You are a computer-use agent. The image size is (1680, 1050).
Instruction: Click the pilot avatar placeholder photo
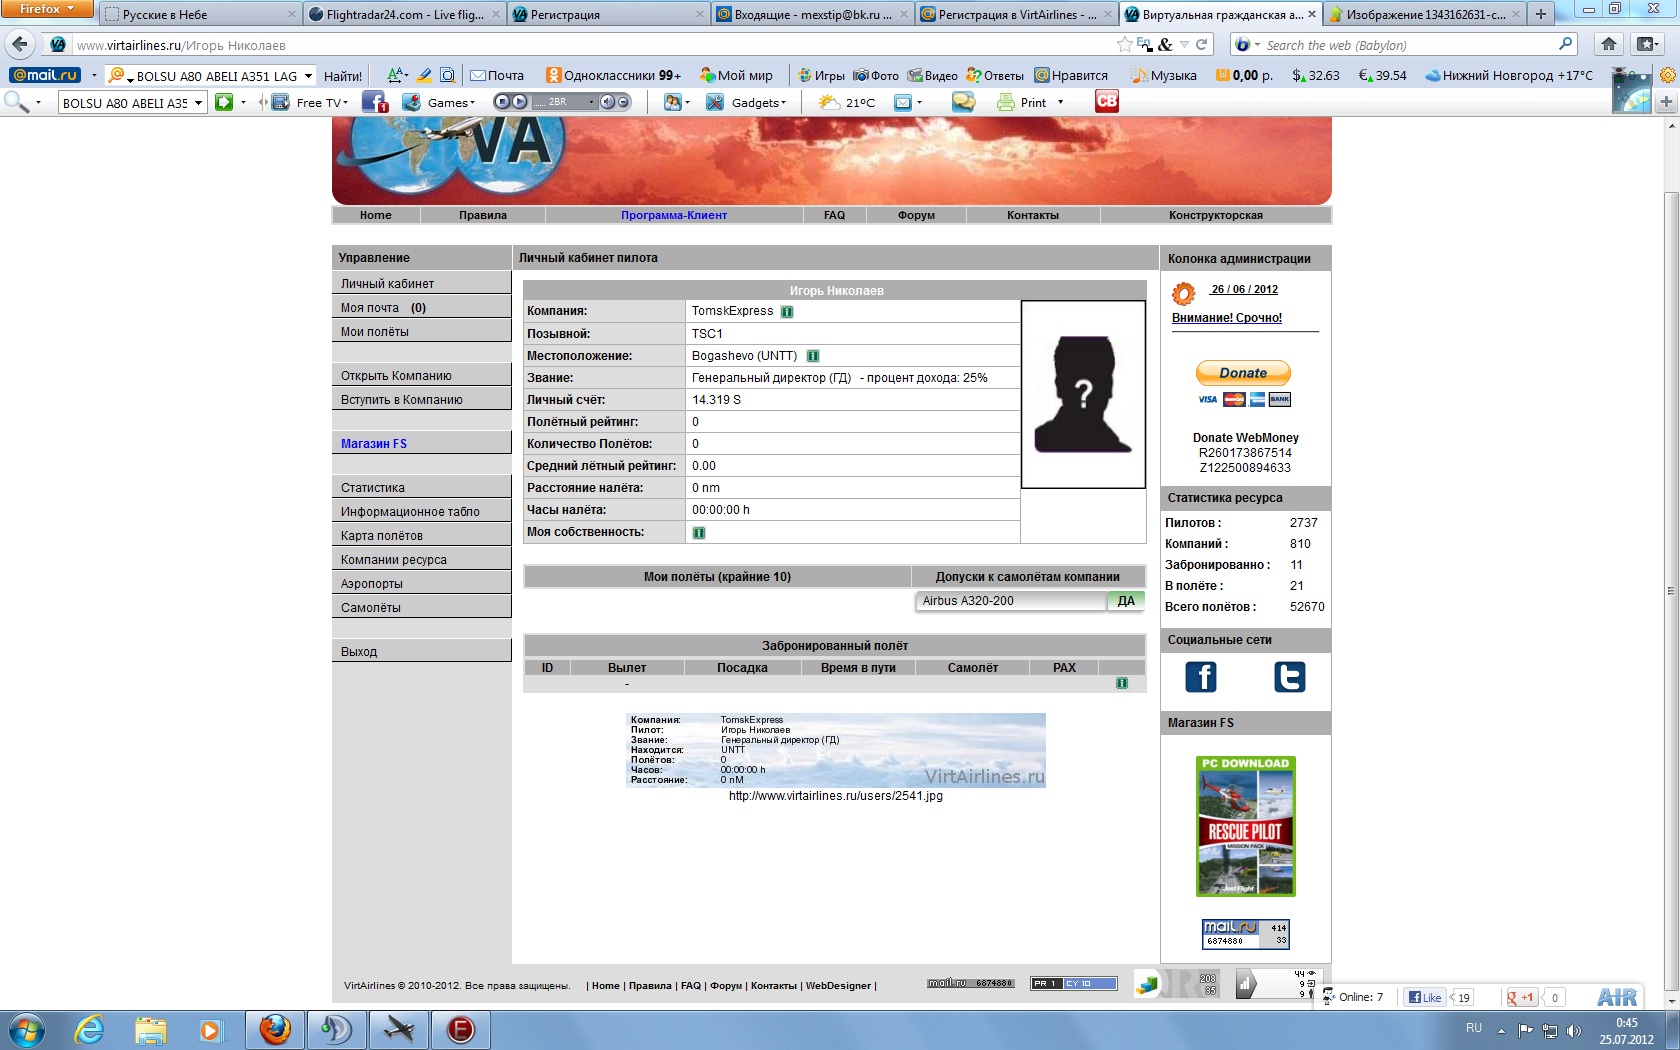coord(1083,394)
